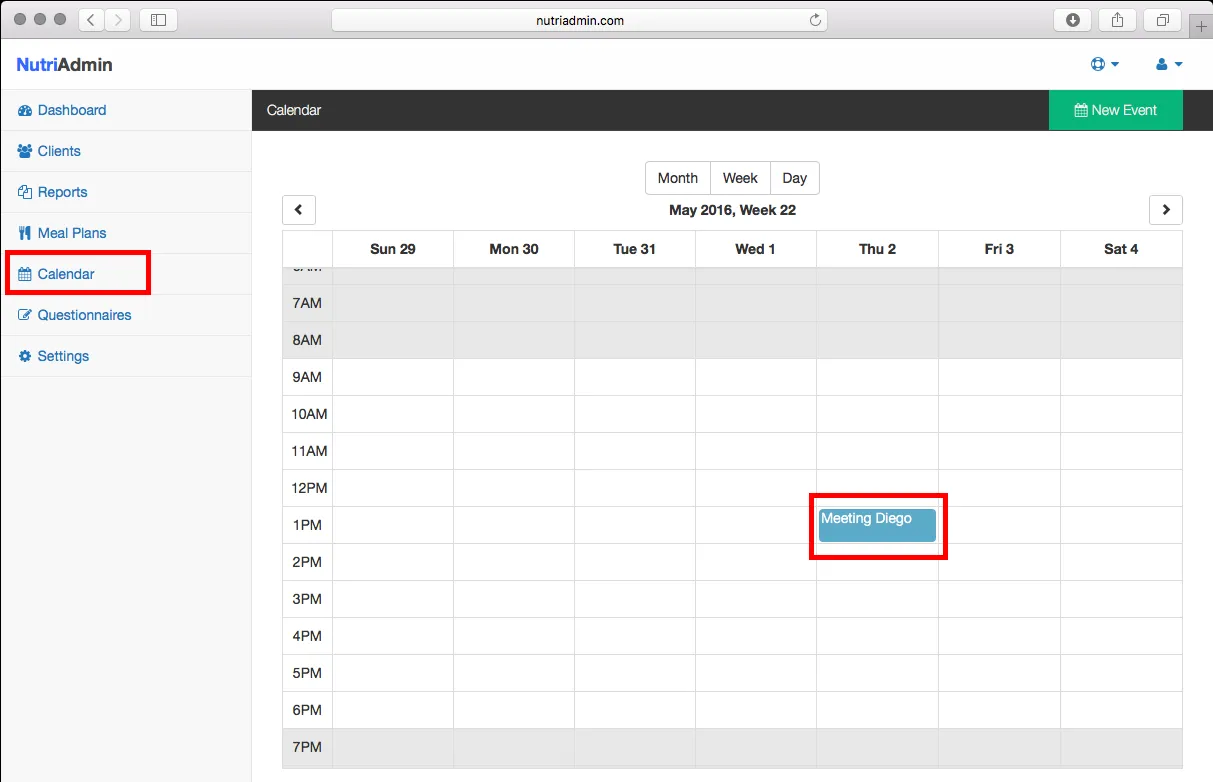Open the Meeting Diego event
This screenshot has height=782, width=1213.
tap(877, 525)
